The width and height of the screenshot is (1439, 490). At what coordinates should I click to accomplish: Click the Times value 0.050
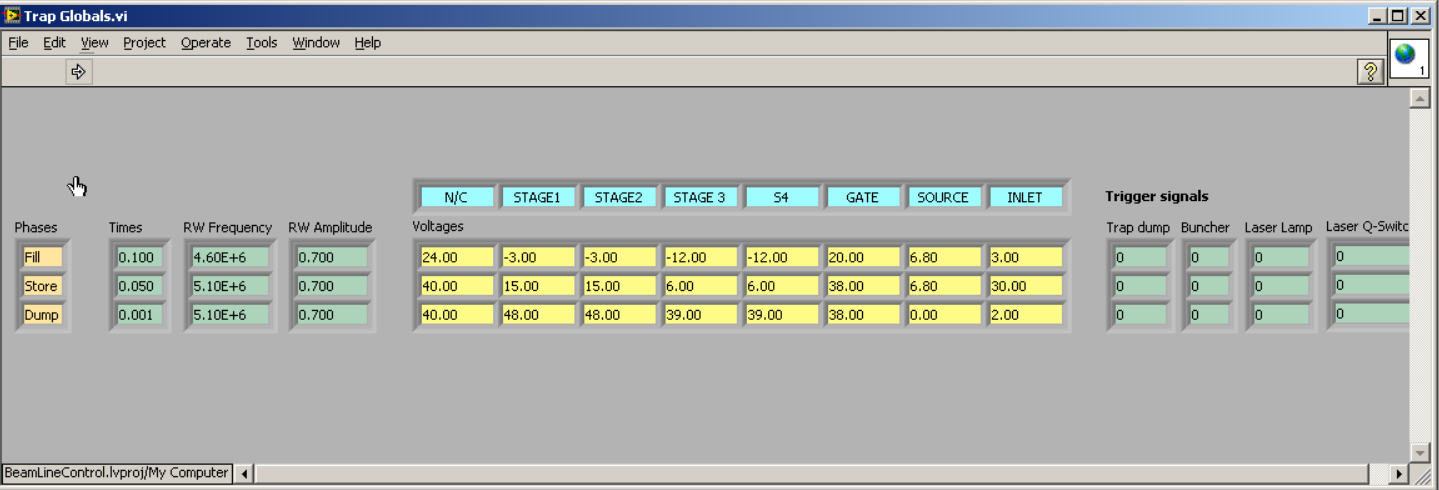139,286
